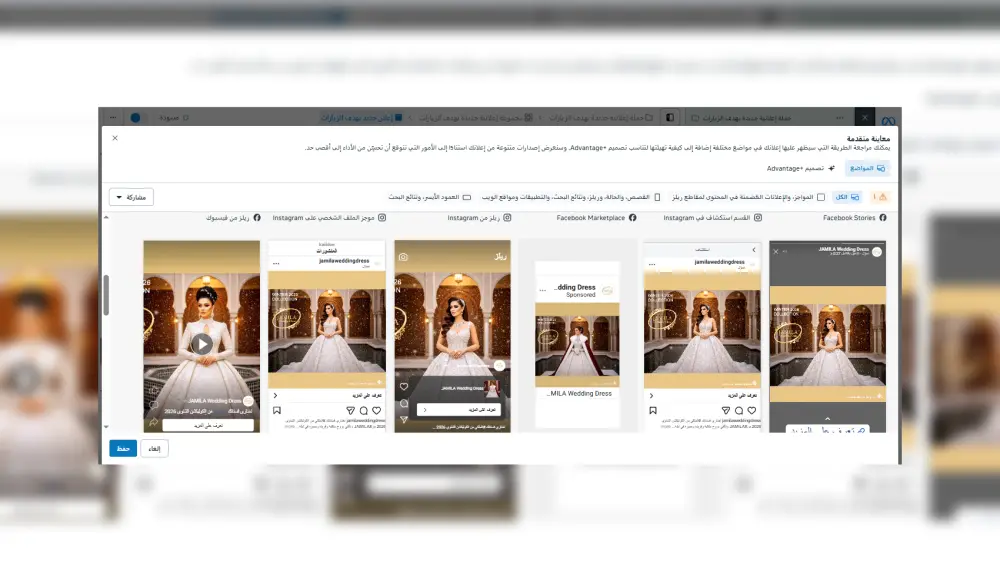This screenshot has height=571, width=1000.
Task: Click back chevron in Instagram Explore preview
Action: point(753,250)
